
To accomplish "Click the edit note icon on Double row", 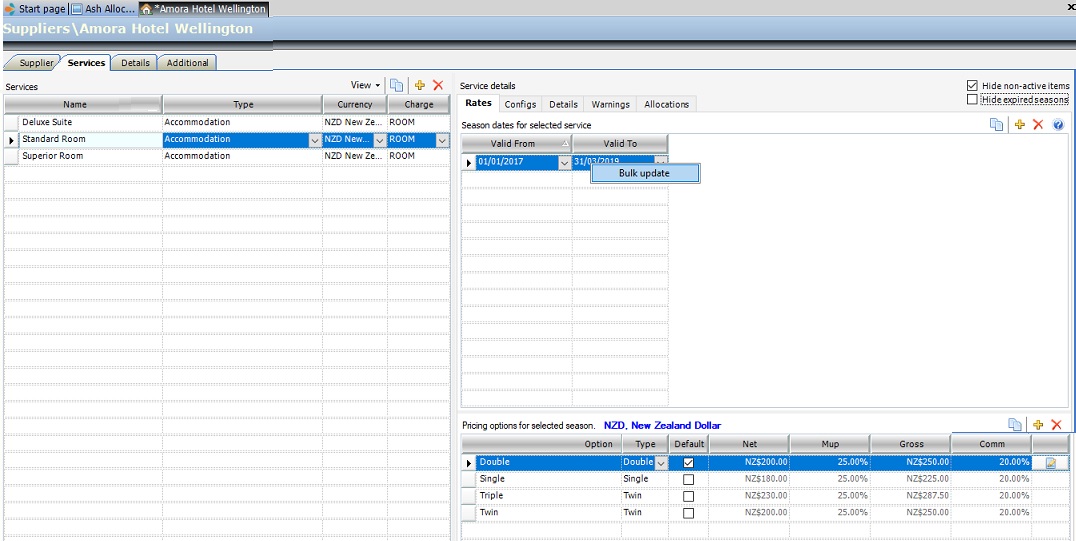I will (1051, 463).
